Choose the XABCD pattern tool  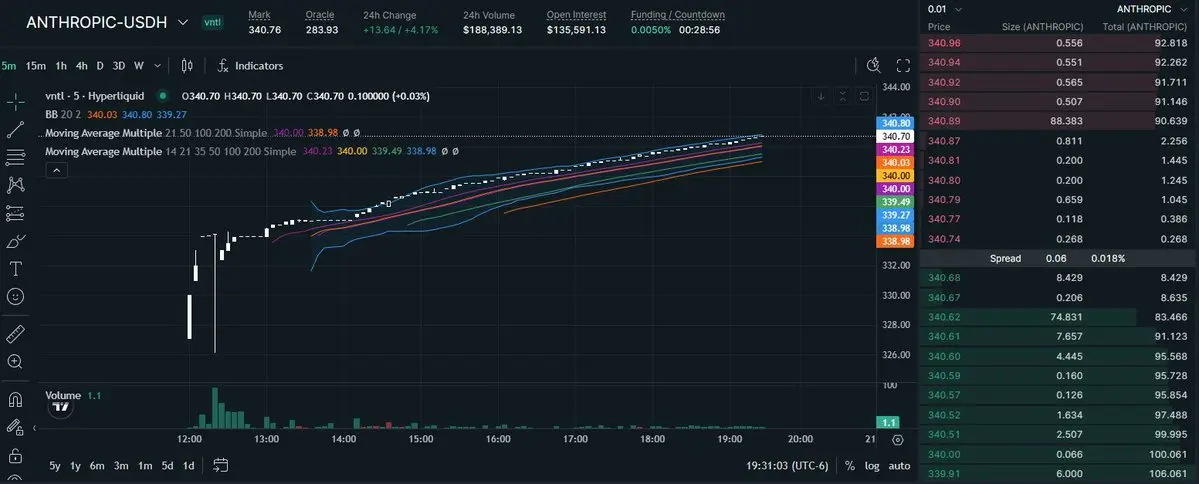[x=15, y=184]
